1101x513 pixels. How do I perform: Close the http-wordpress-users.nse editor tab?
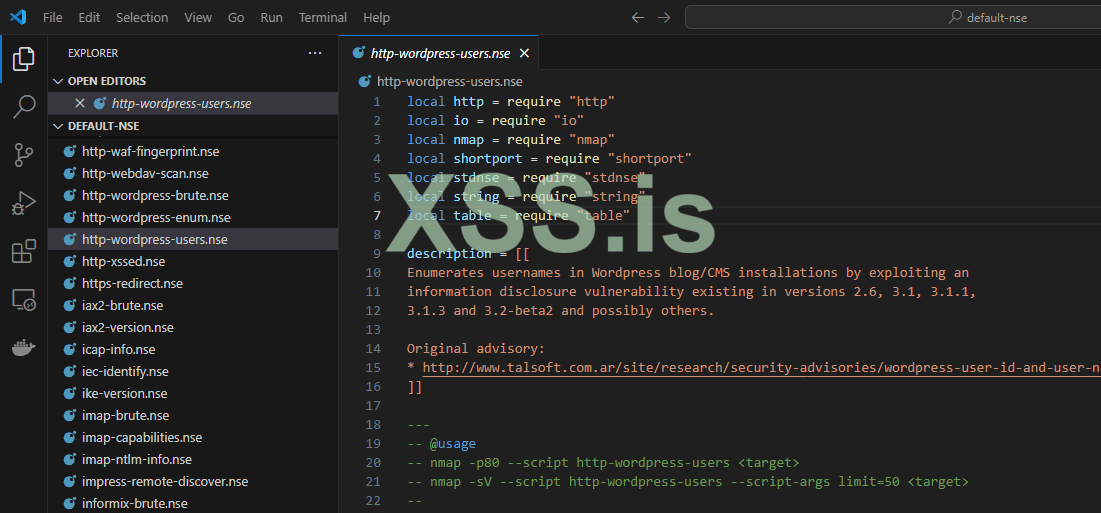click(x=524, y=53)
